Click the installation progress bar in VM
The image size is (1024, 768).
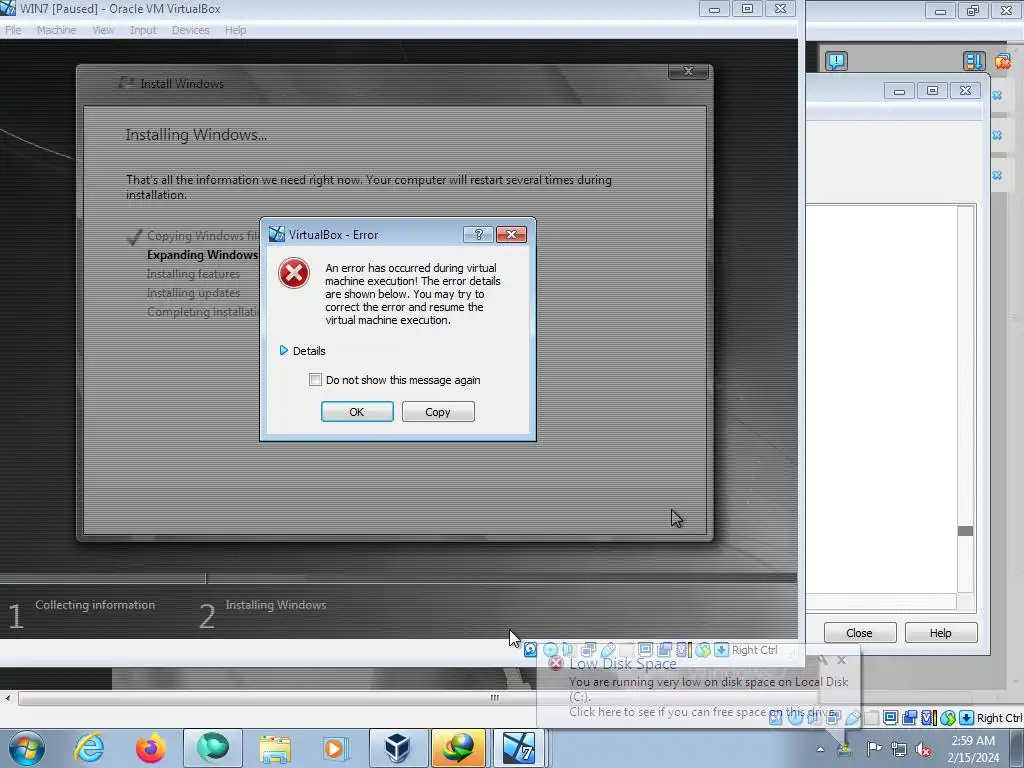pos(398,579)
